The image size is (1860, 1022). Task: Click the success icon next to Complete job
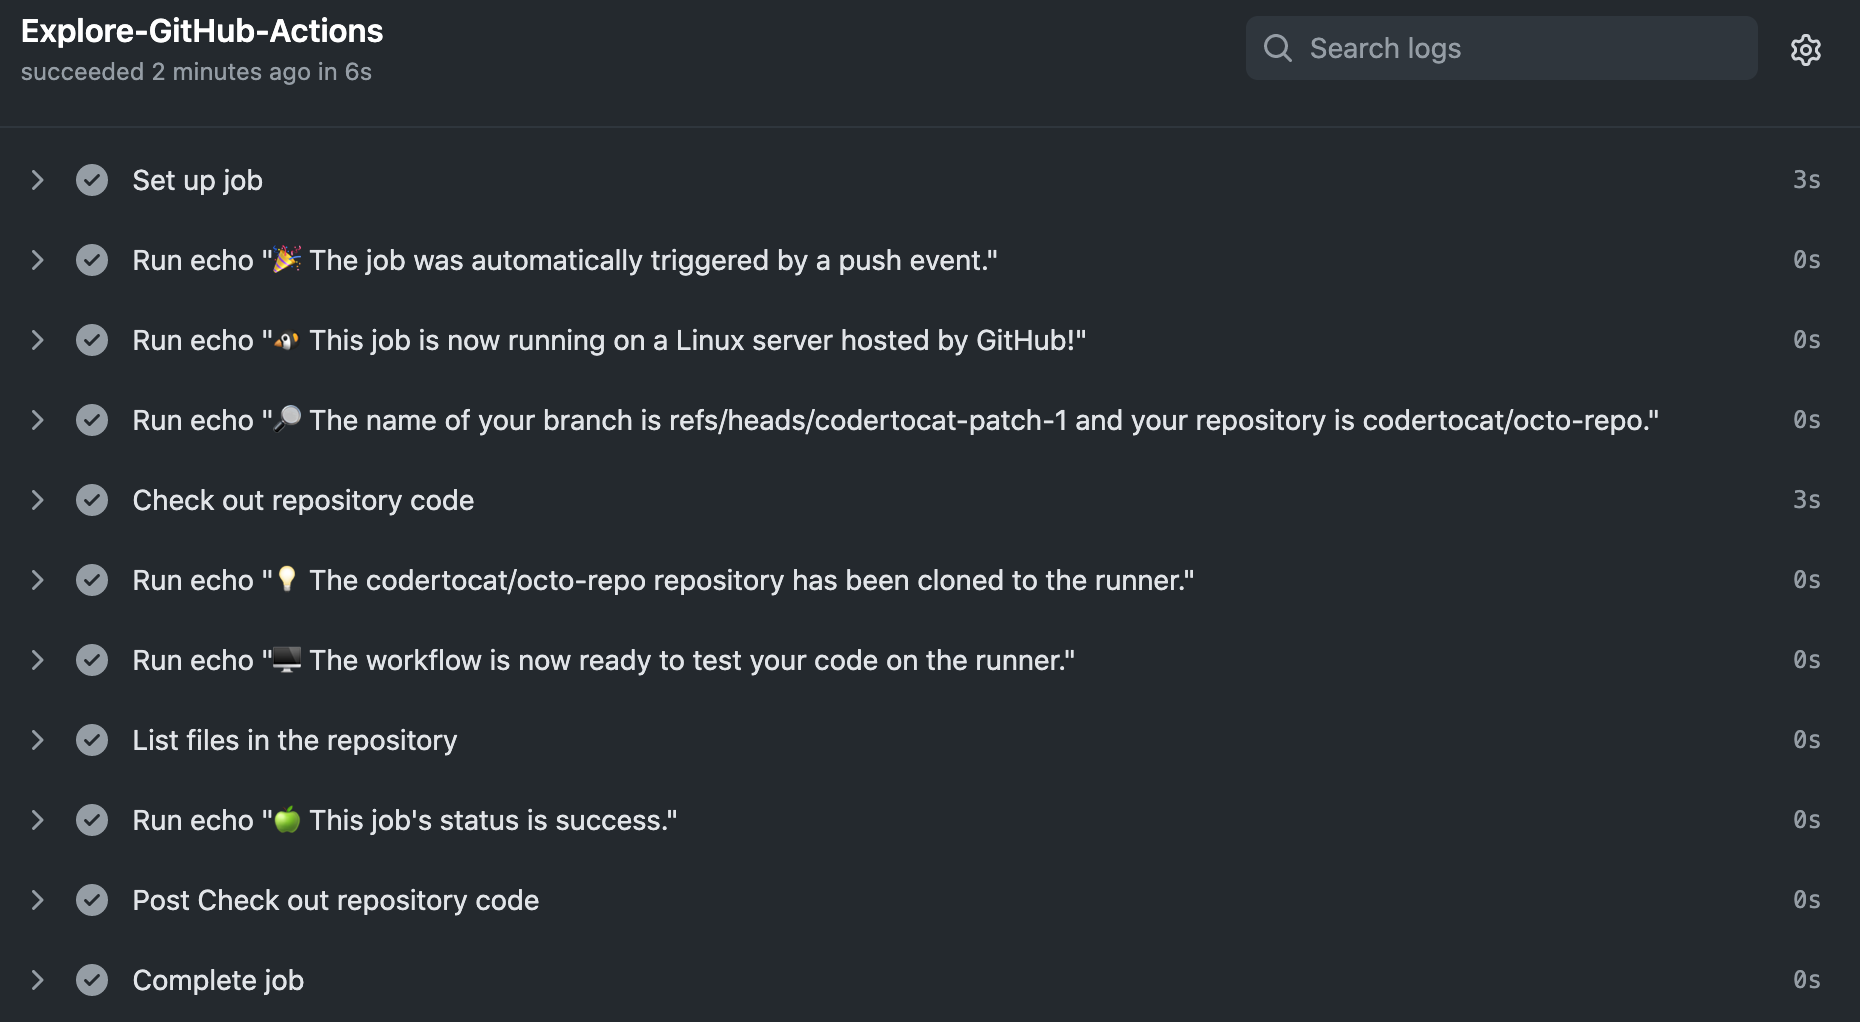click(92, 980)
